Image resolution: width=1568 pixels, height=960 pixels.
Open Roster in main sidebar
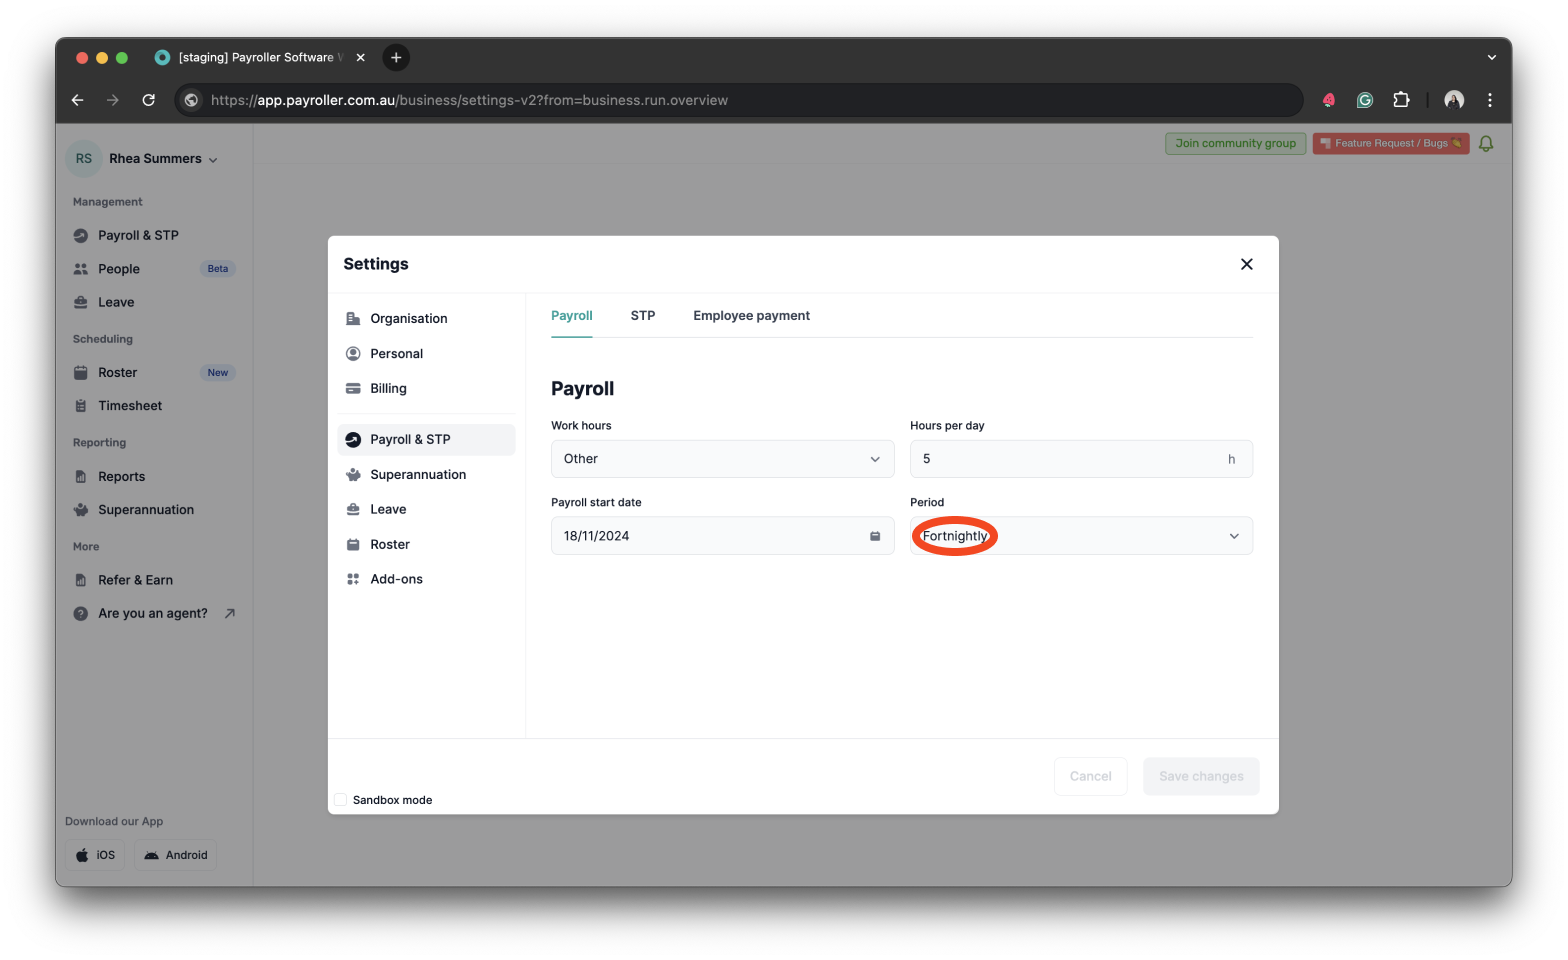click(x=153, y=373)
